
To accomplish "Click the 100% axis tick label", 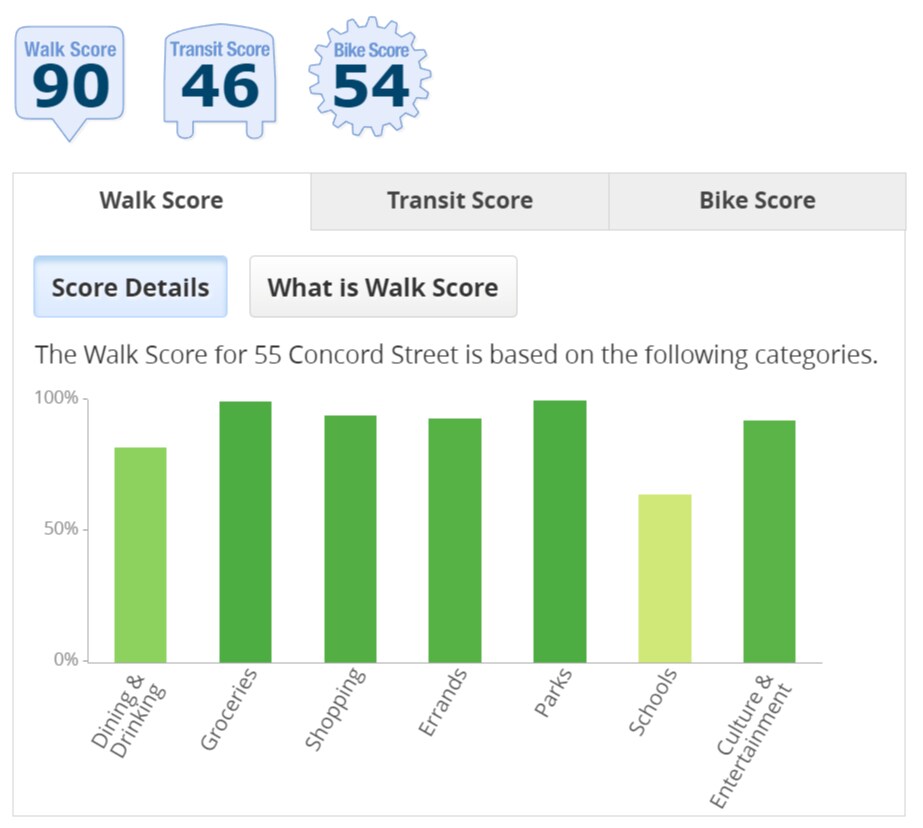I will [x=56, y=398].
